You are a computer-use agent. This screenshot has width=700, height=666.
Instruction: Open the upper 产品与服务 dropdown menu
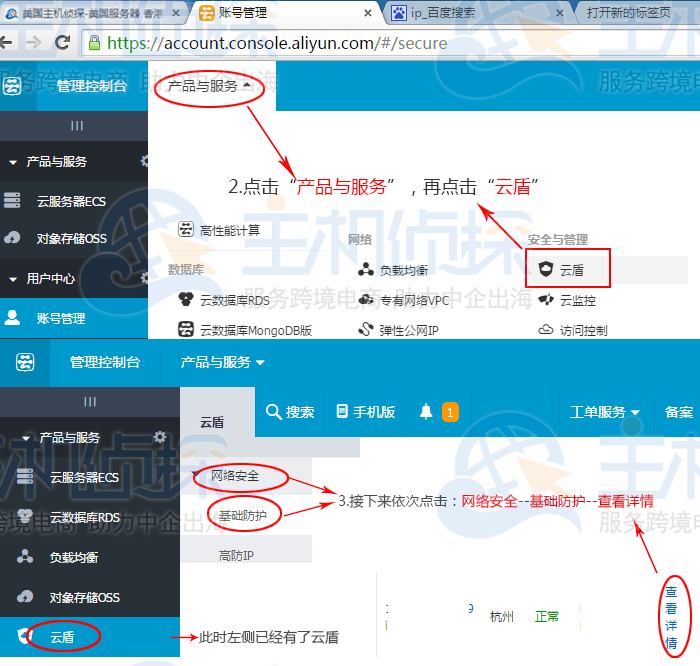209,85
